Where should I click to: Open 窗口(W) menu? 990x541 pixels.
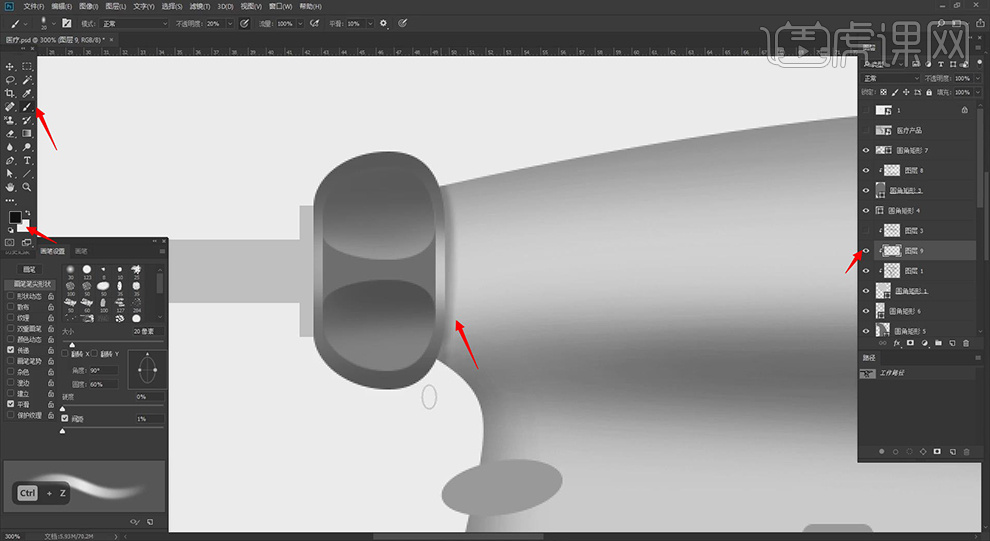(x=280, y=6)
